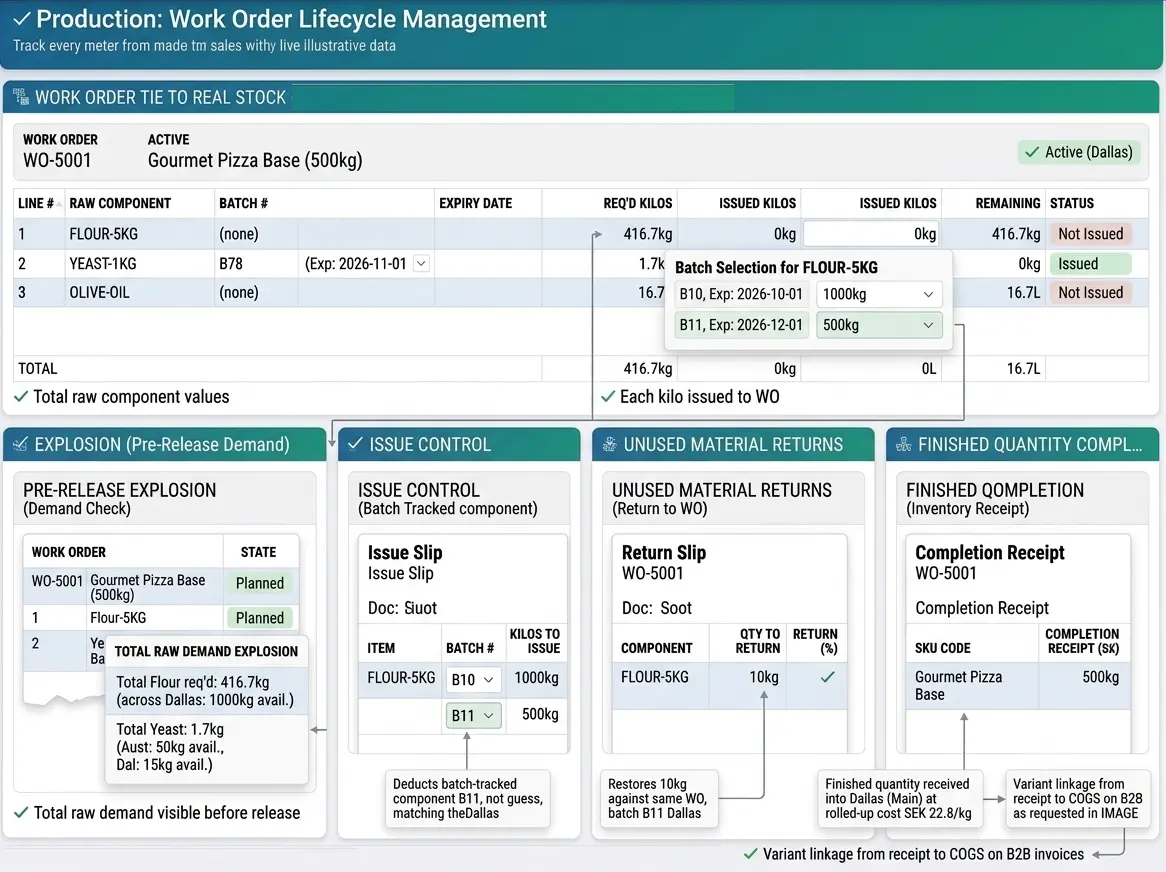
Task: Open the B10 quantity dropdown showing 1000kg
Action: tap(879, 294)
